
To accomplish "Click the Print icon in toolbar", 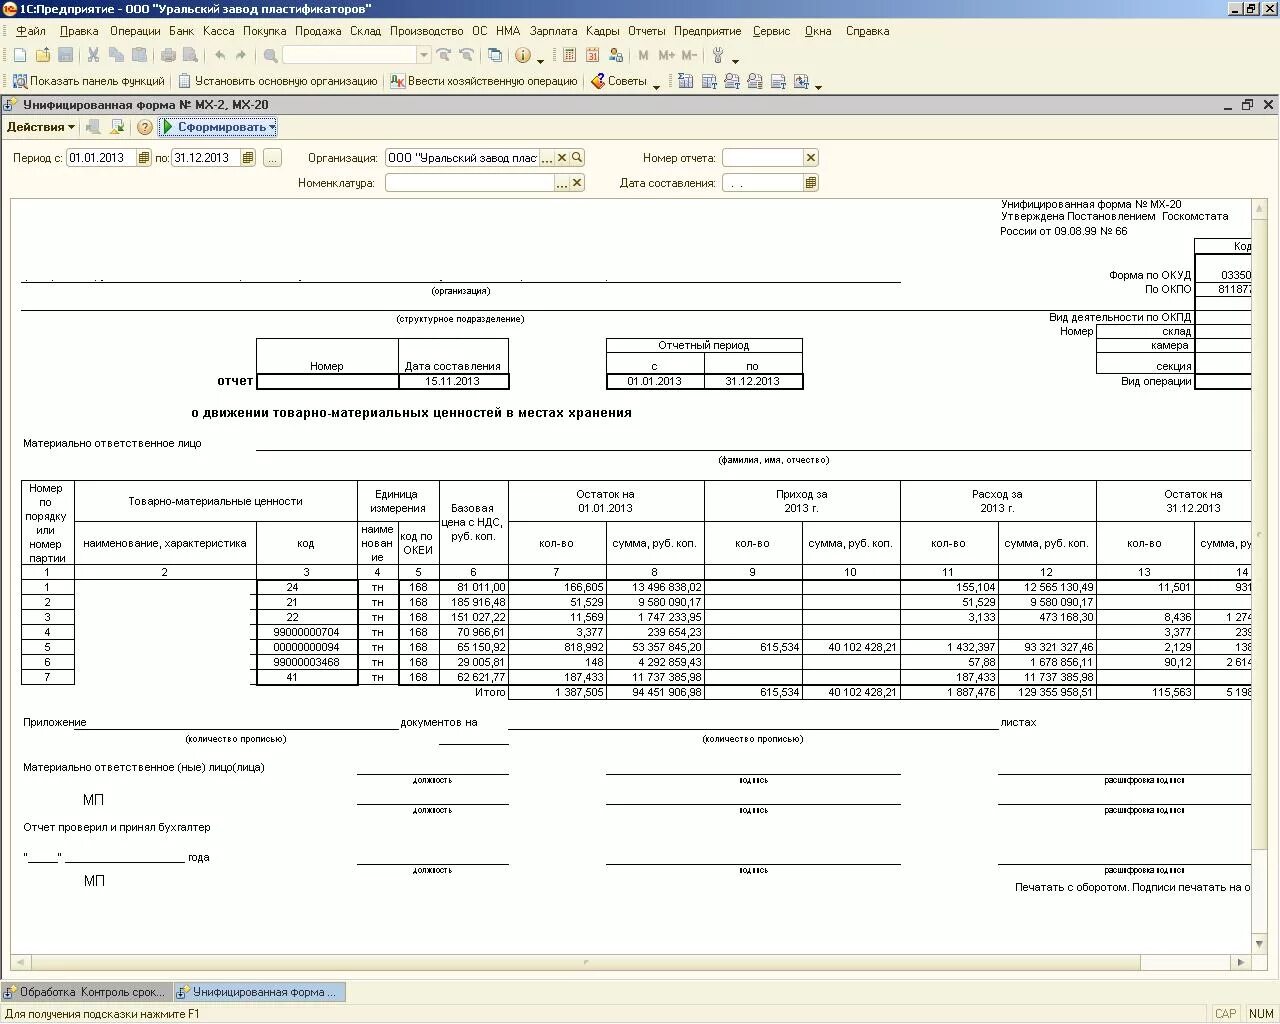I will point(168,55).
